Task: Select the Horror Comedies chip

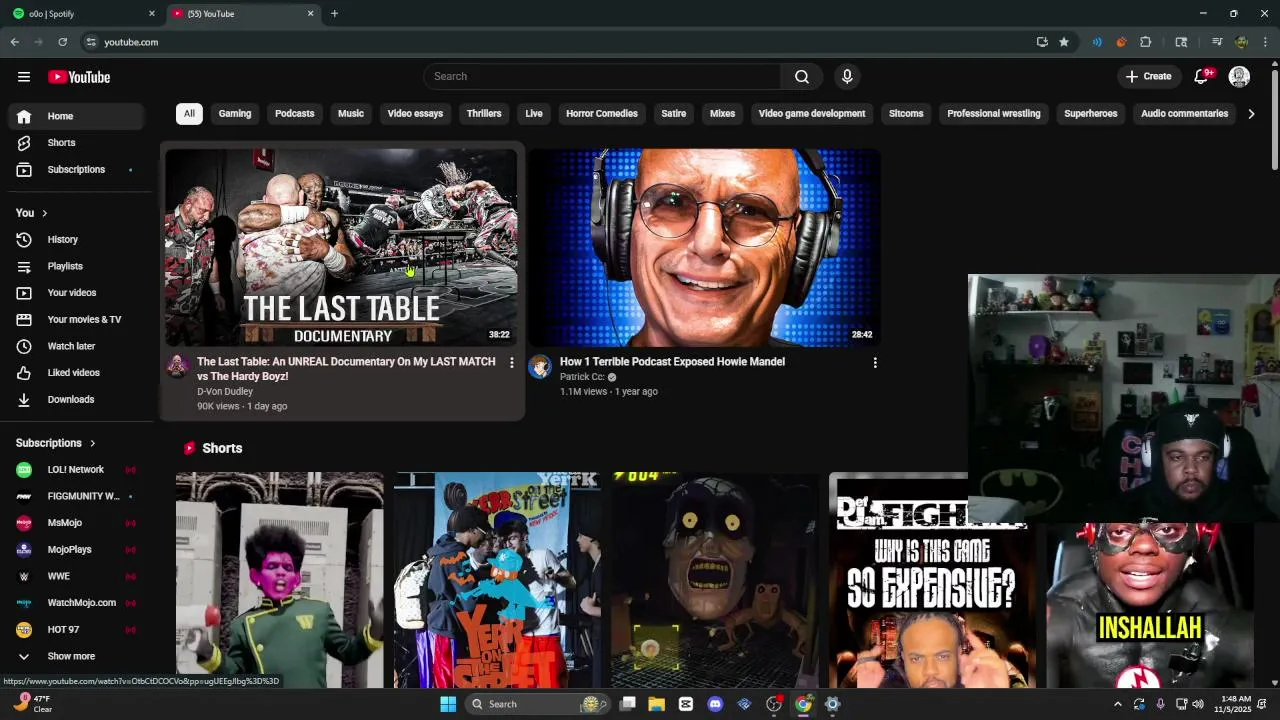Action: [602, 114]
